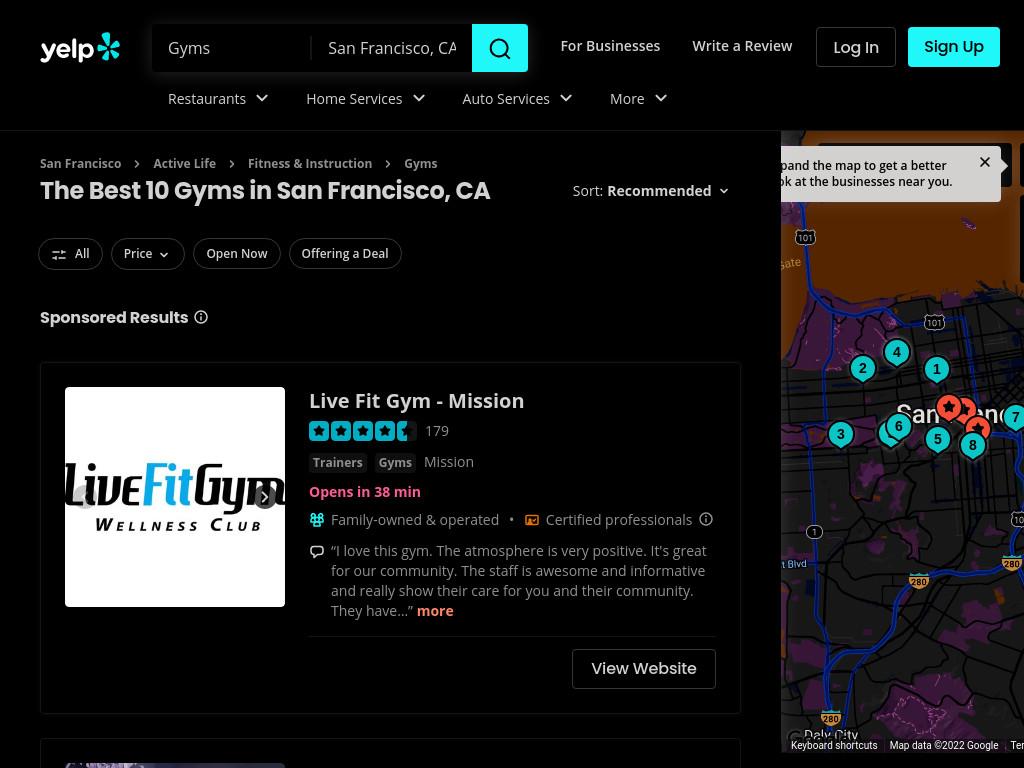Expand the Home Services menu

pos(366,99)
